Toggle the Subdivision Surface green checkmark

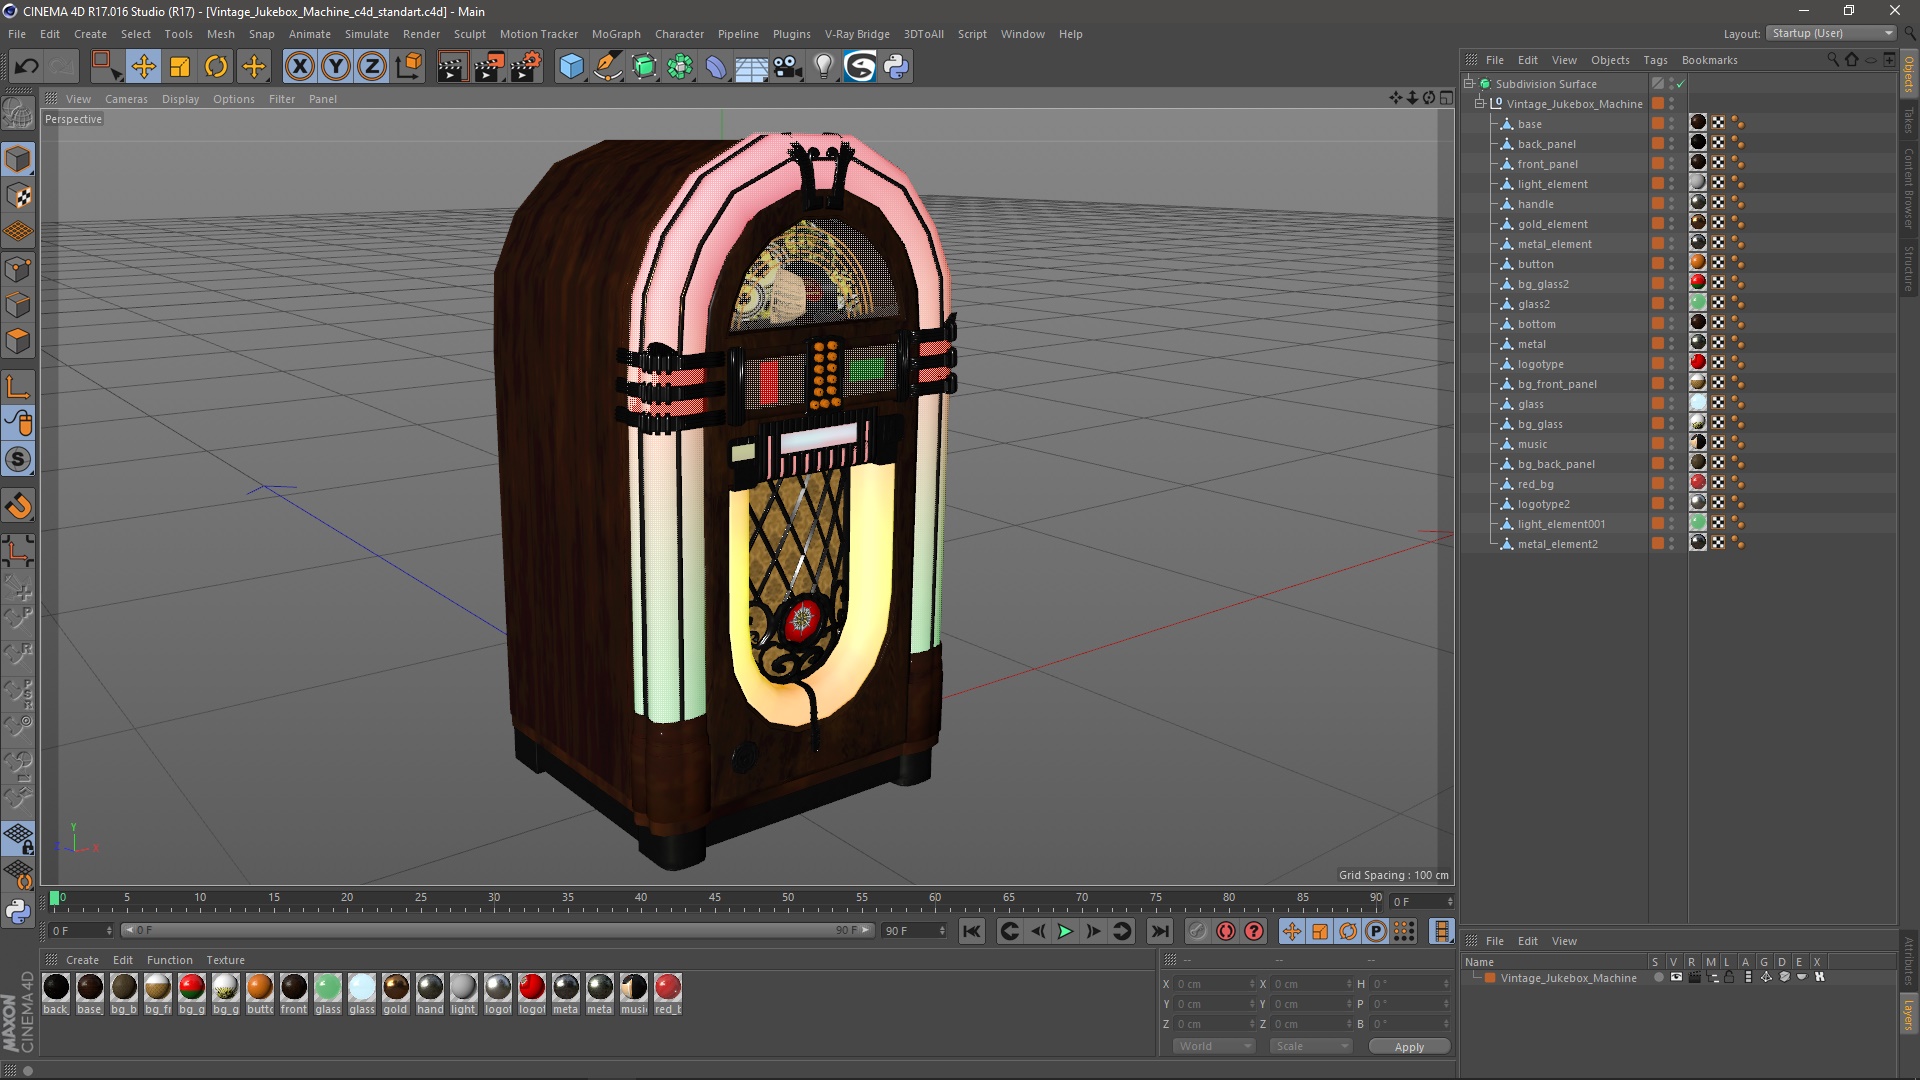[x=1681, y=84]
